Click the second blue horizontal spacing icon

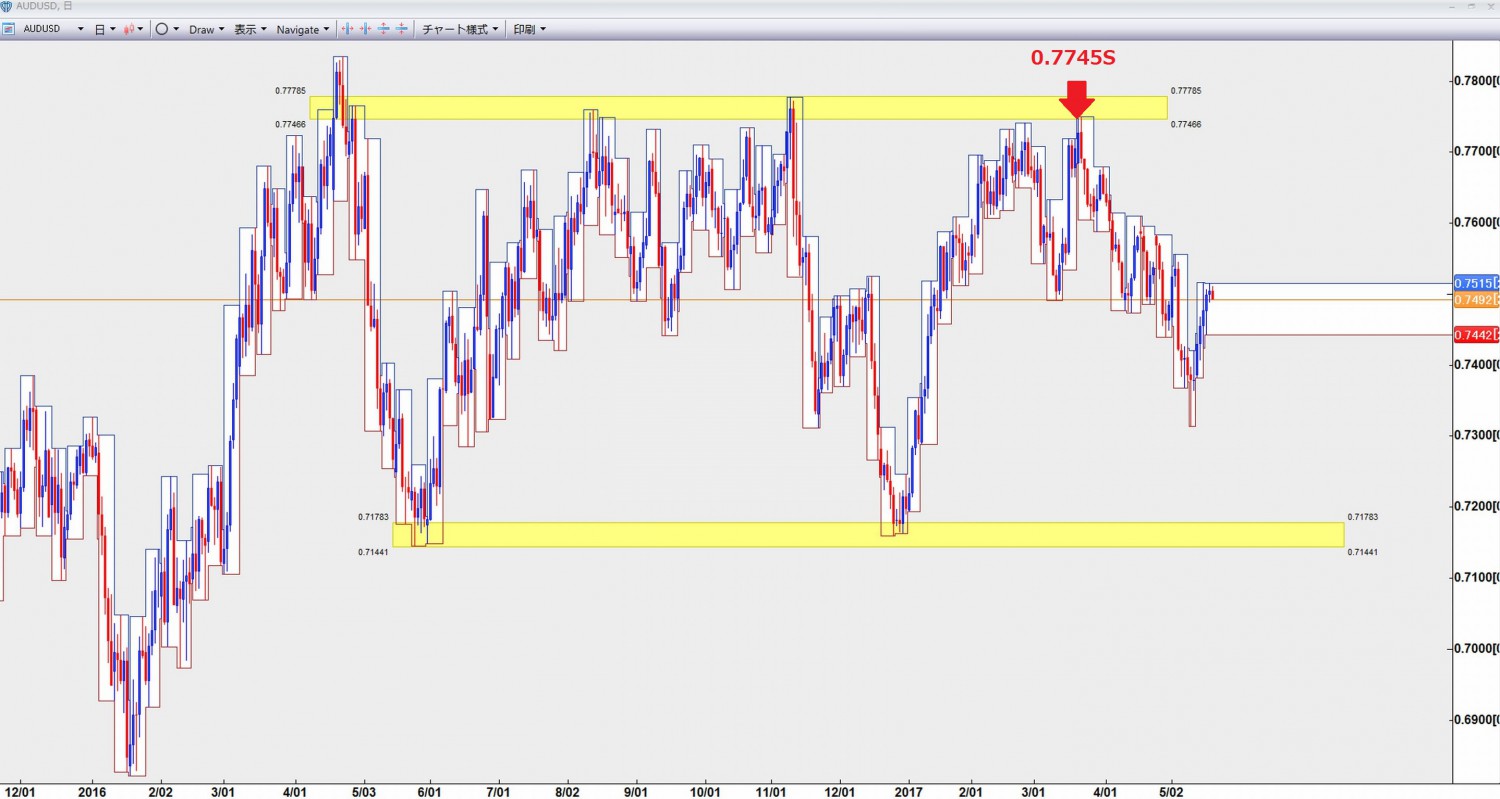click(365, 29)
